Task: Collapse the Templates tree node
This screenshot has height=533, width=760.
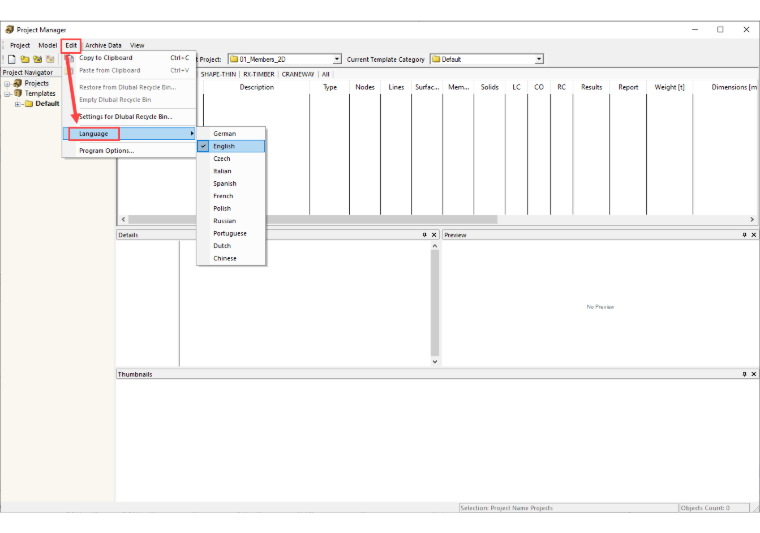Action: tap(7, 94)
